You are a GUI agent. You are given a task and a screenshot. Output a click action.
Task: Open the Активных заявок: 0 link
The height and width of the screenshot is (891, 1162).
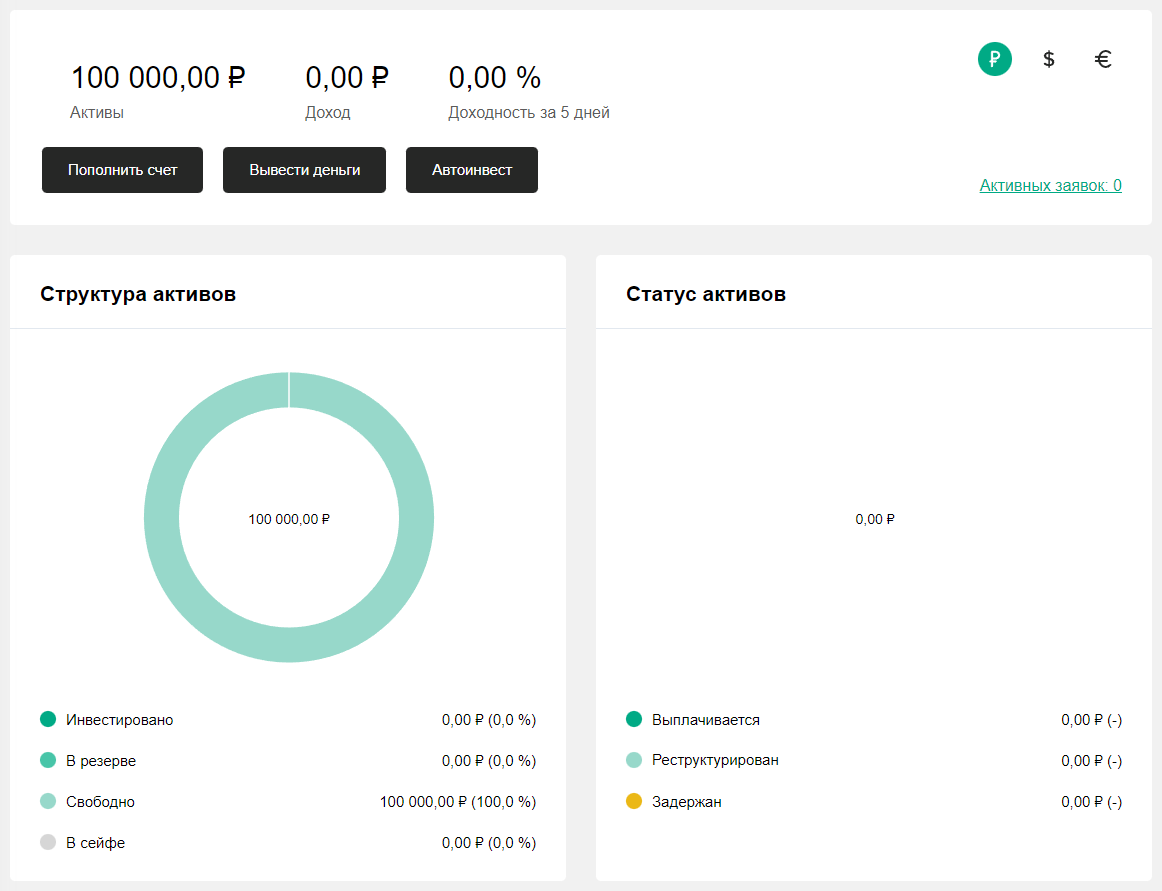click(x=1051, y=186)
